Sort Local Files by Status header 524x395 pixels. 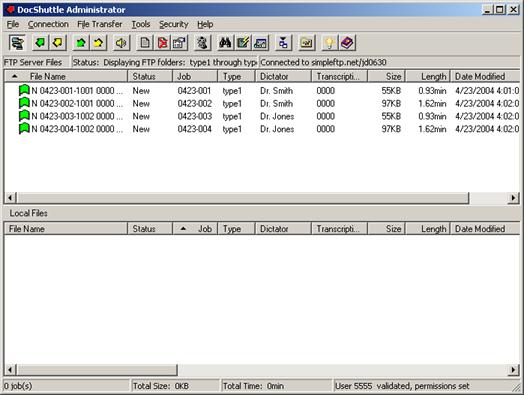point(150,229)
